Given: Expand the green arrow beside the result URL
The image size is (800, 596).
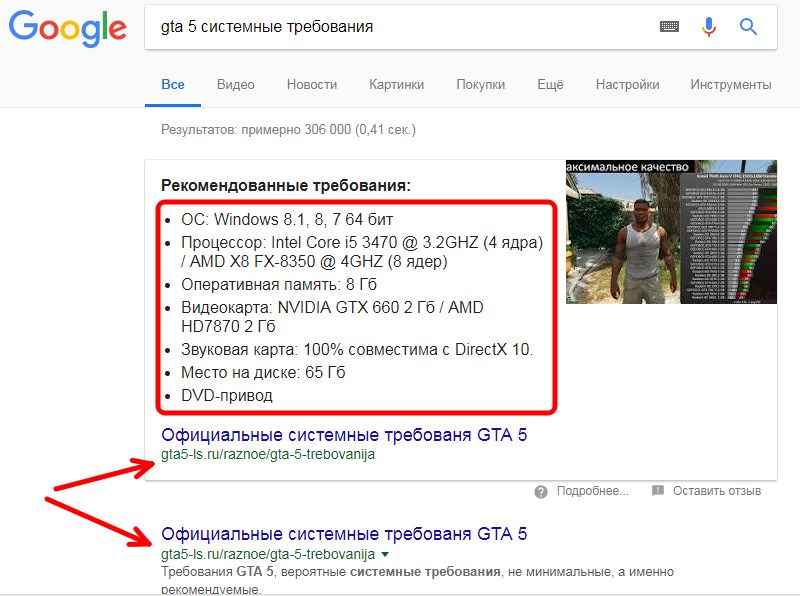Looking at the screenshot, I should [384, 554].
